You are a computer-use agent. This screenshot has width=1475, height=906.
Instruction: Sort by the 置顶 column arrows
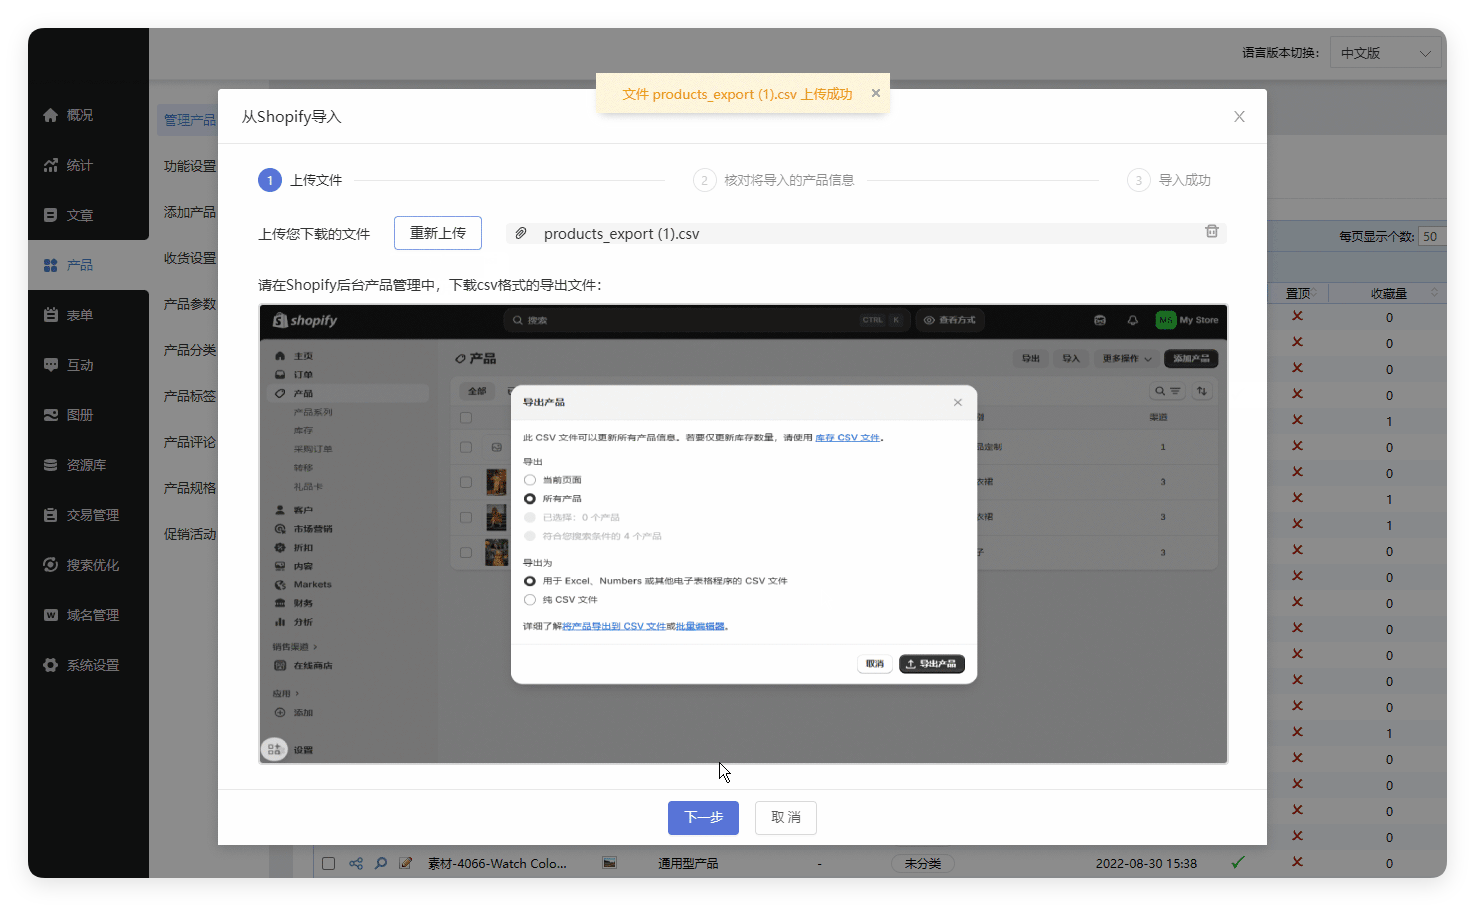pyautogui.click(x=1316, y=293)
